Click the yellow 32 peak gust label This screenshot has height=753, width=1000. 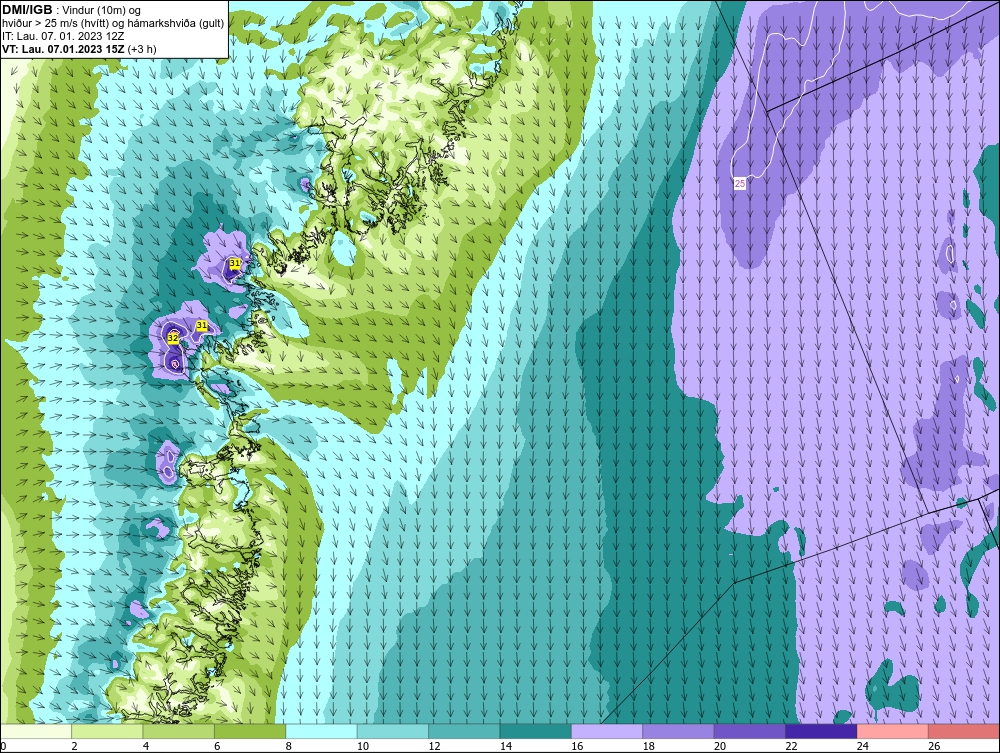[173, 338]
